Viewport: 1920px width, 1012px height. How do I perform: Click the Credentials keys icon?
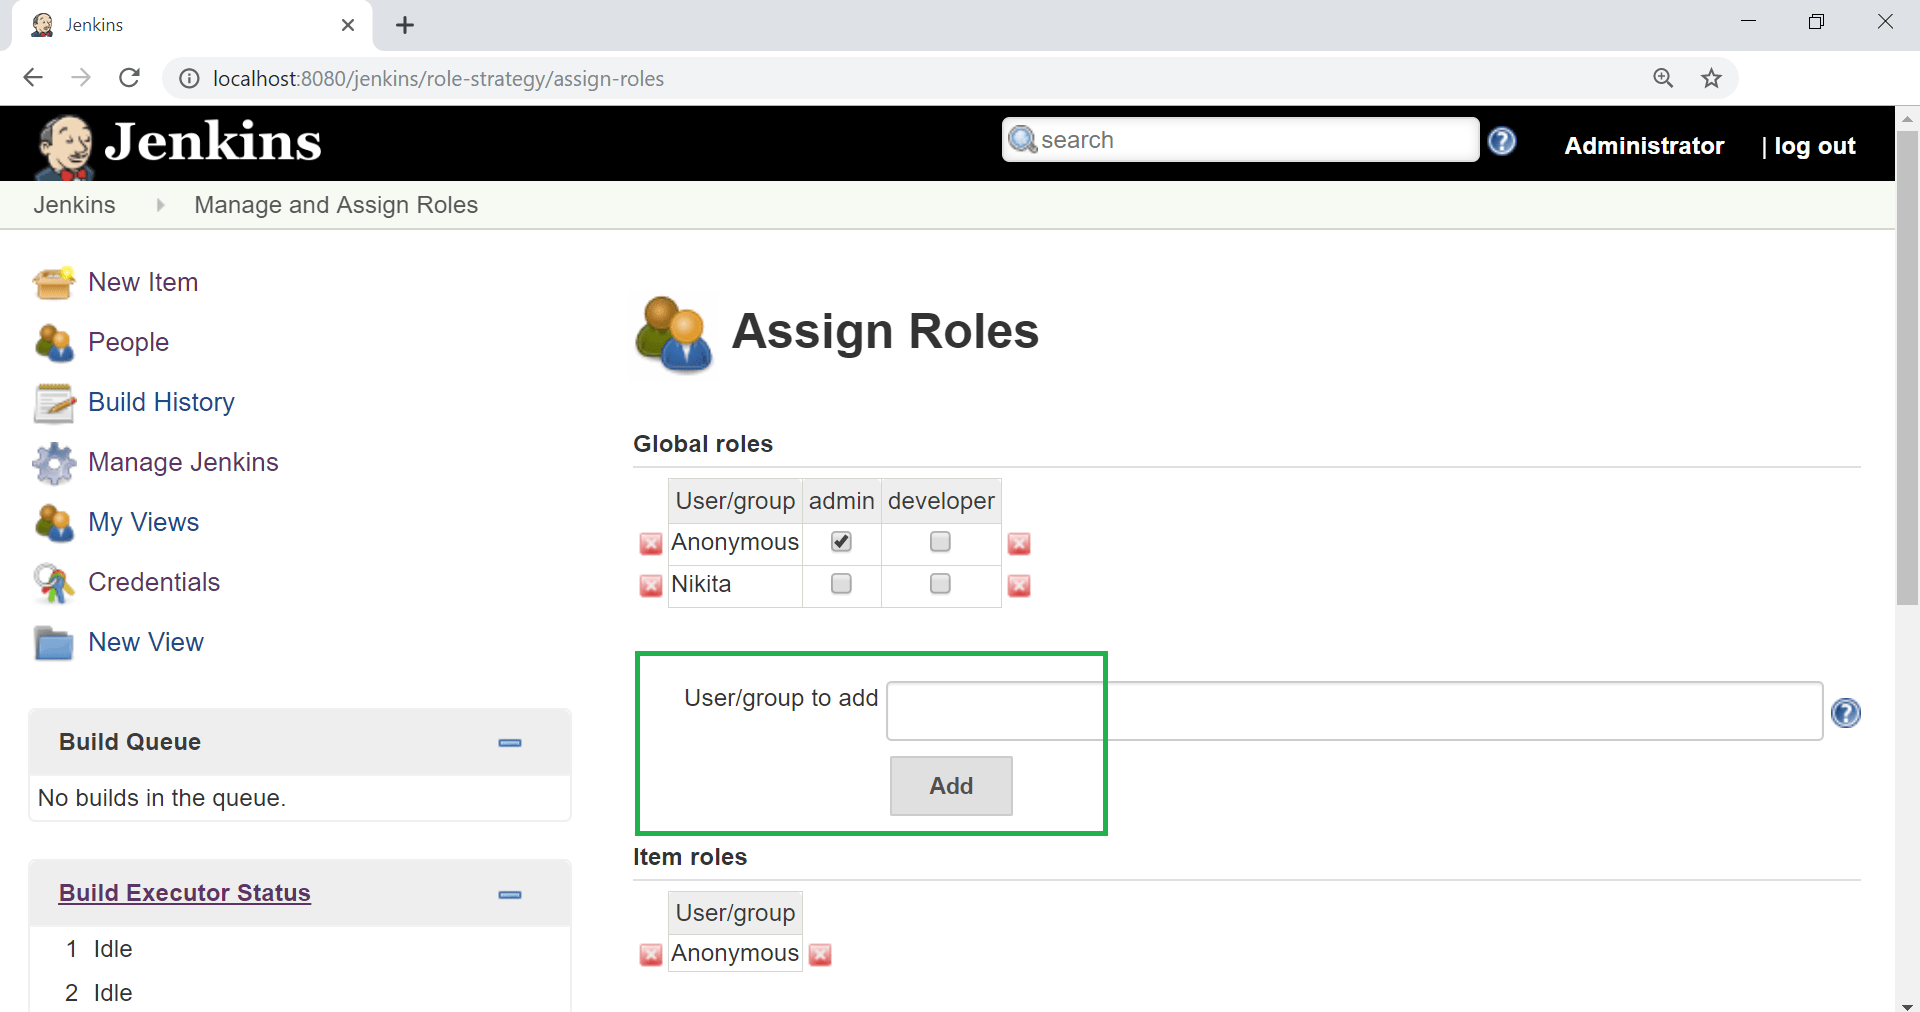(x=54, y=583)
